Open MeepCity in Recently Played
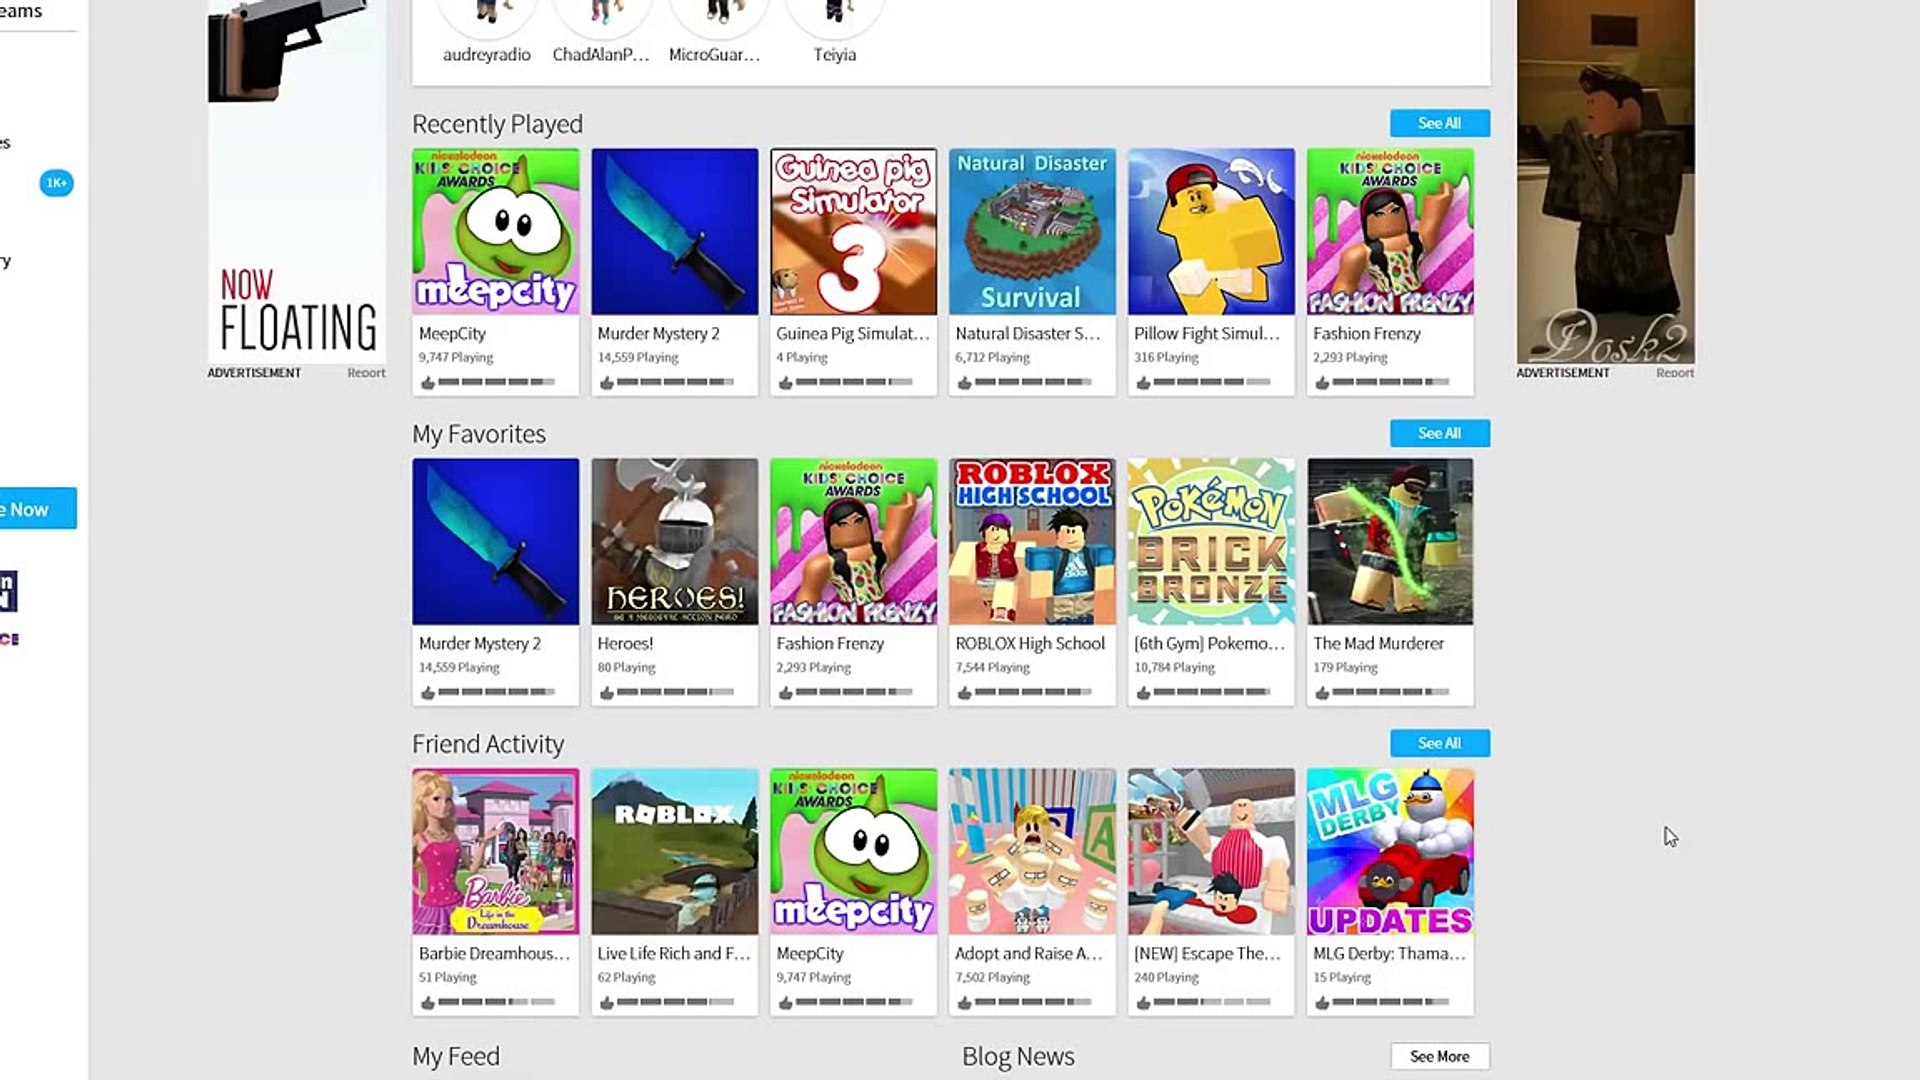 tap(495, 232)
